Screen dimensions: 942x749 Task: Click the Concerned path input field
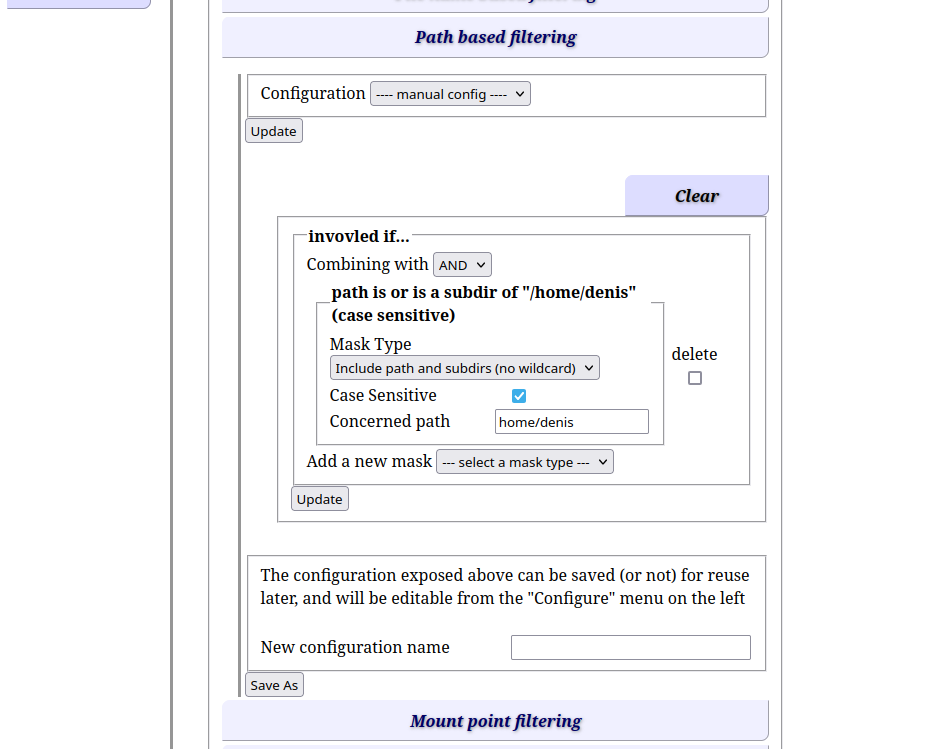point(571,422)
